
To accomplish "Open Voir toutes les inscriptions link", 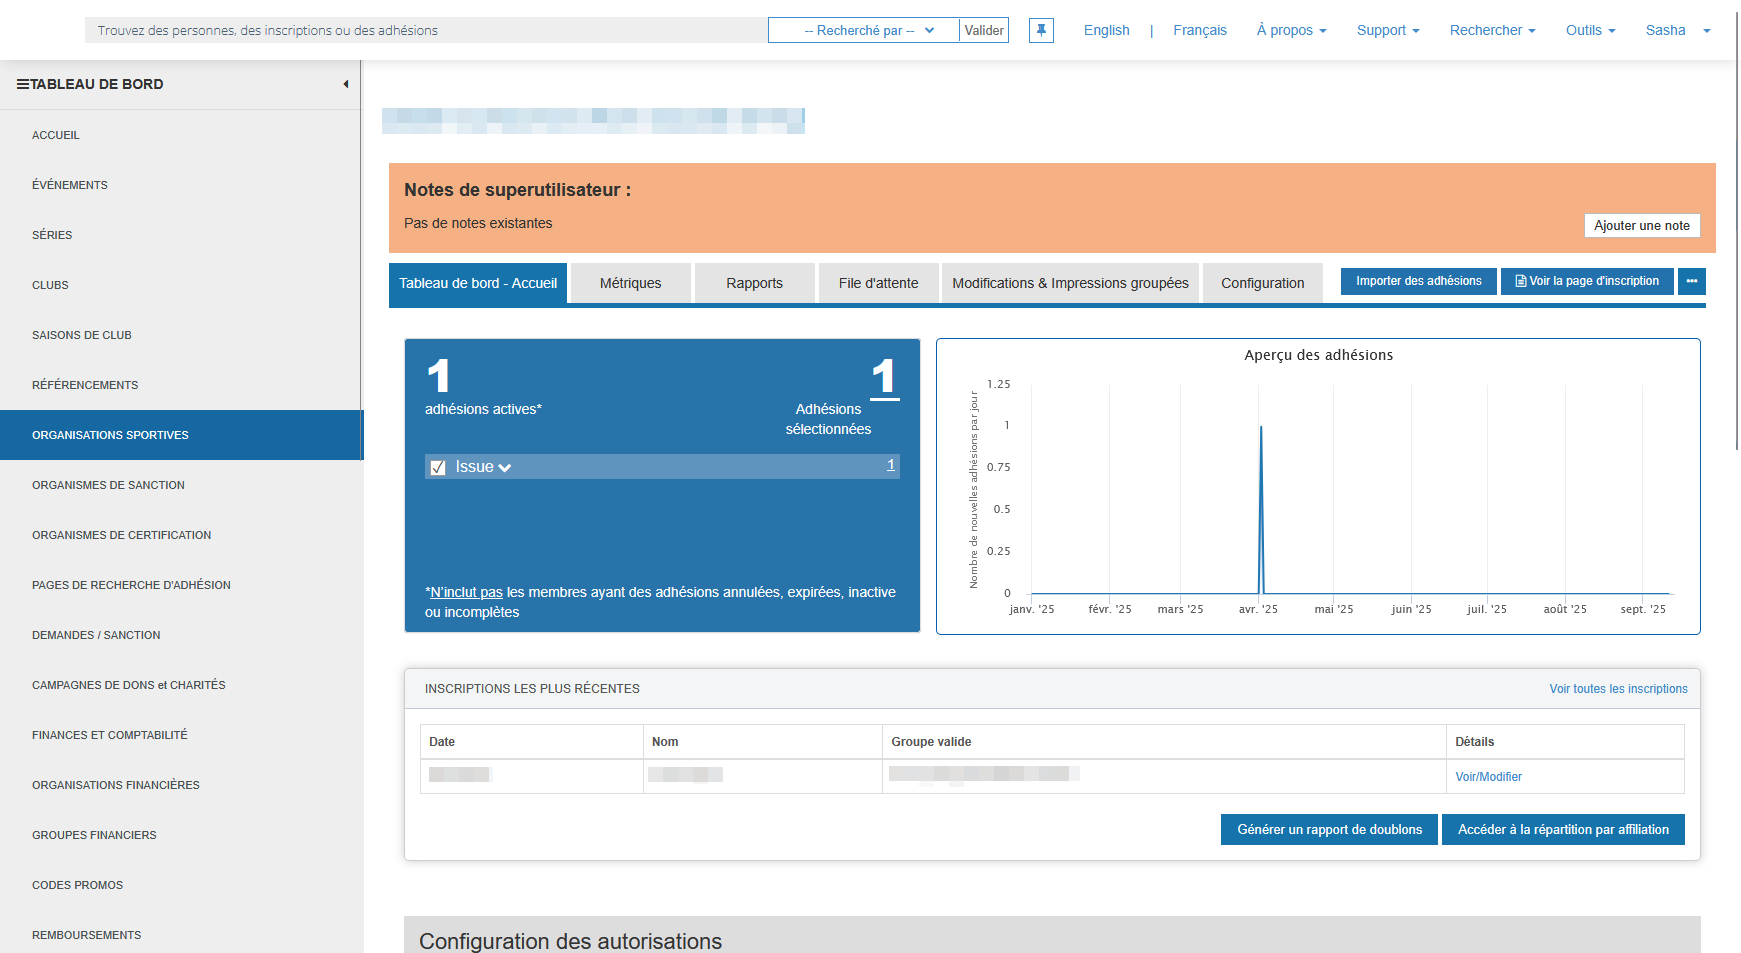I will [x=1618, y=689].
